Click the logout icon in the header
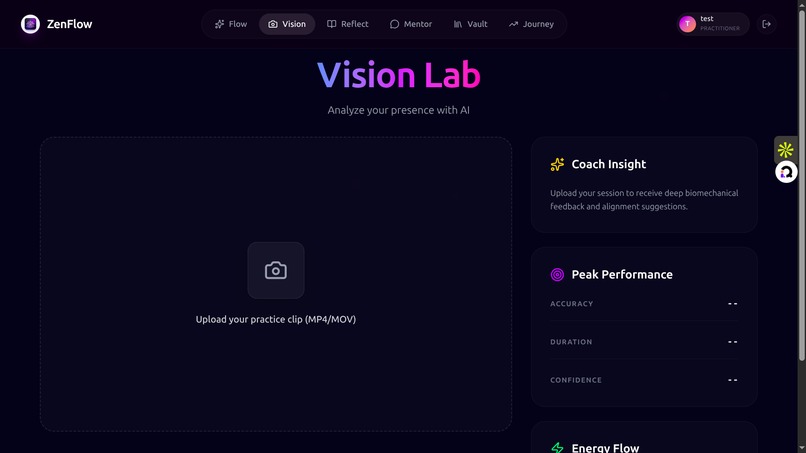The height and width of the screenshot is (453, 806). tap(766, 24)
